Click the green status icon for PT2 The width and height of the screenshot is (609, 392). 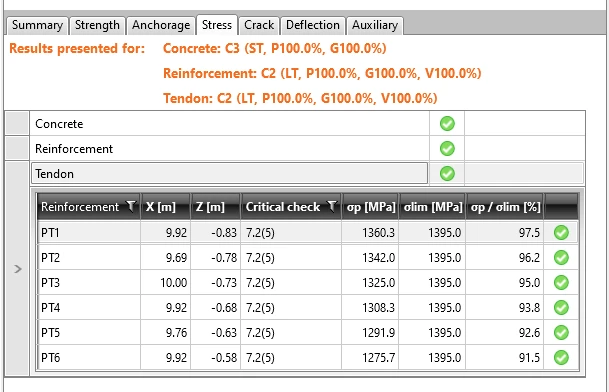point(561,258)
